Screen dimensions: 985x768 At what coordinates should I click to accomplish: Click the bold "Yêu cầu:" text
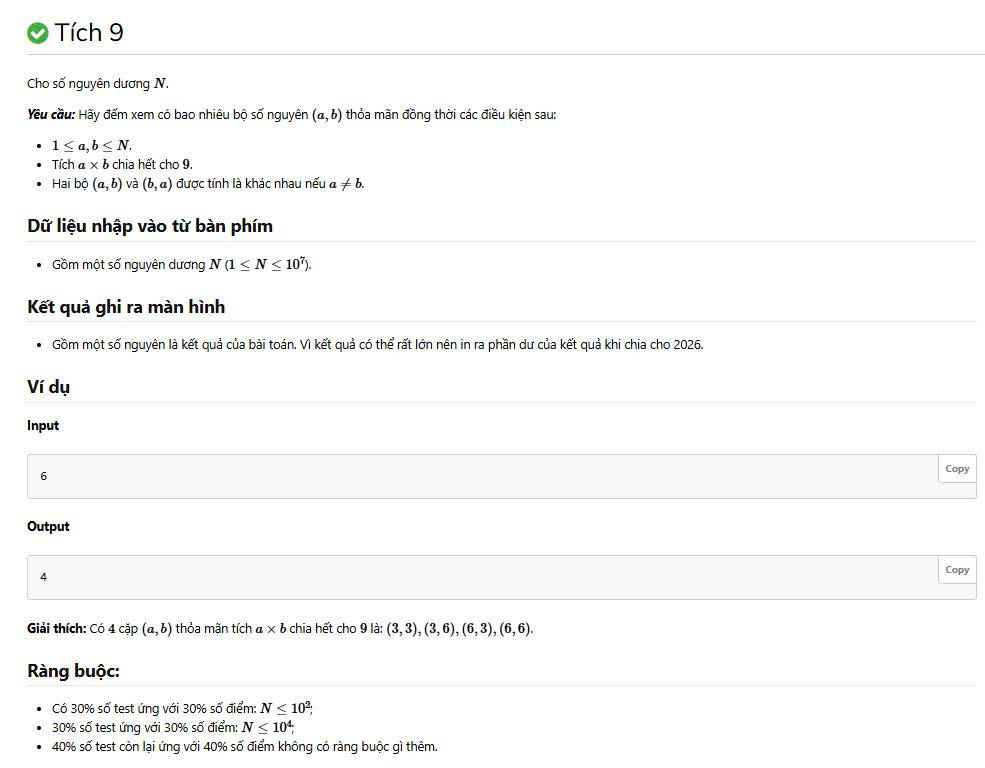click(50, 114)
